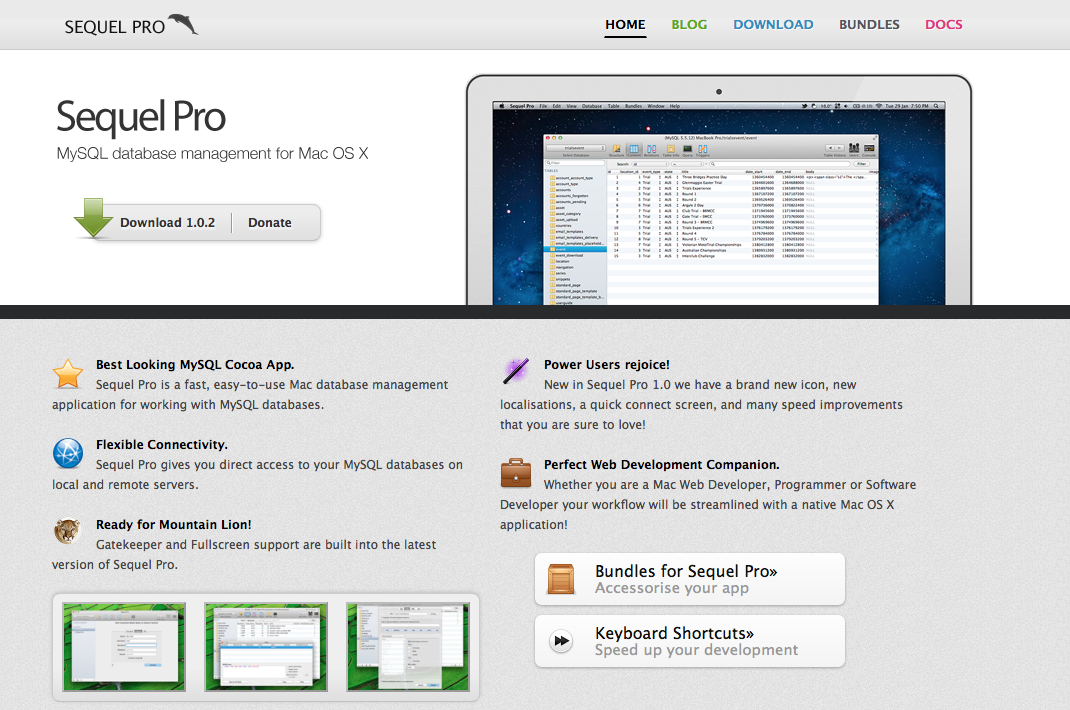
Task: Select BUNDLES in the top navigation
Action: (x=869, y=25)
